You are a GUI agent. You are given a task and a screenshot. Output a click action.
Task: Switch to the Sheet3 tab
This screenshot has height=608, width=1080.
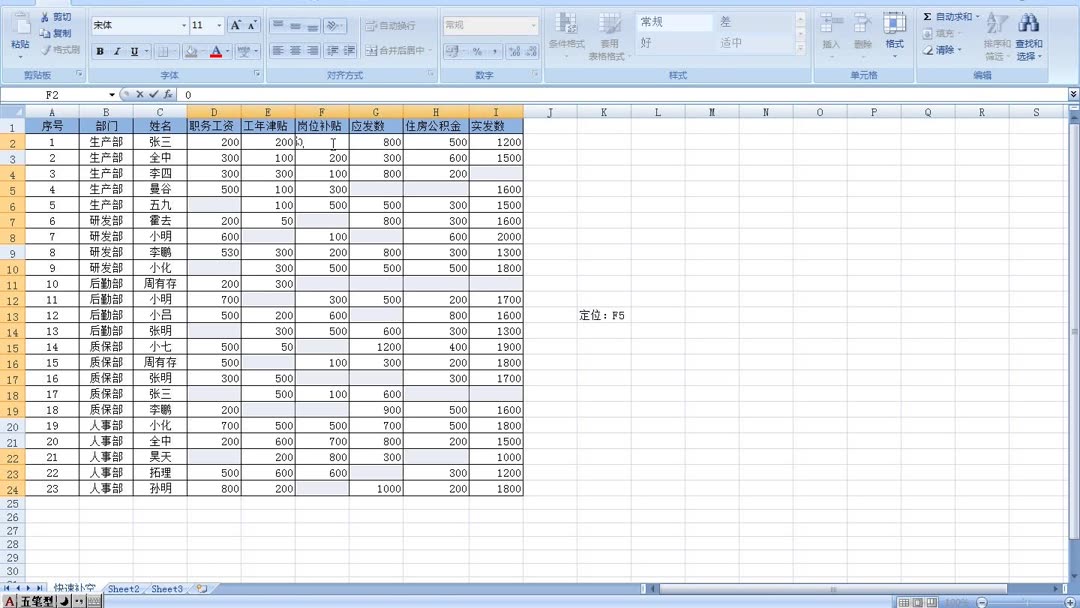[166, 588]
